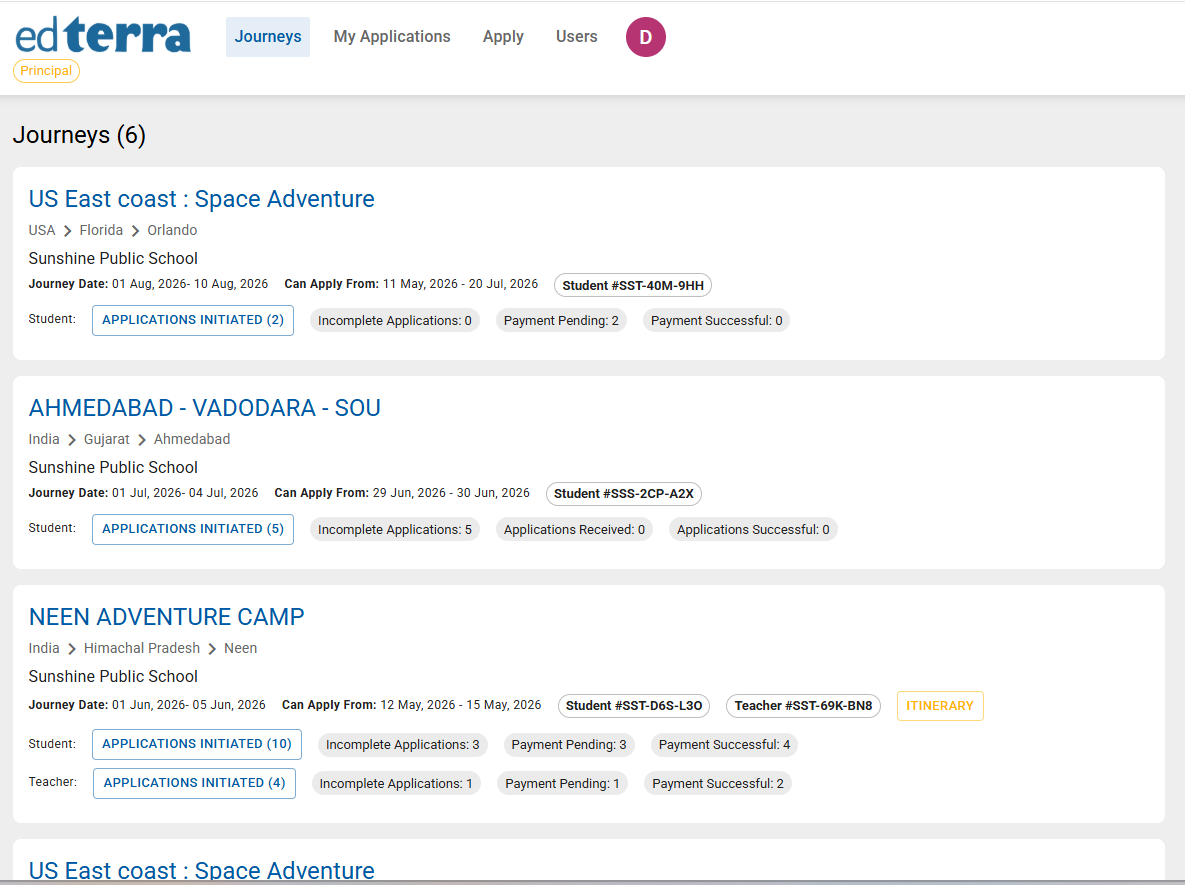1185x885 pixels.
Task: Click teacher code #SST-69K-BN8 chip
Action: (x=803, y=706)
